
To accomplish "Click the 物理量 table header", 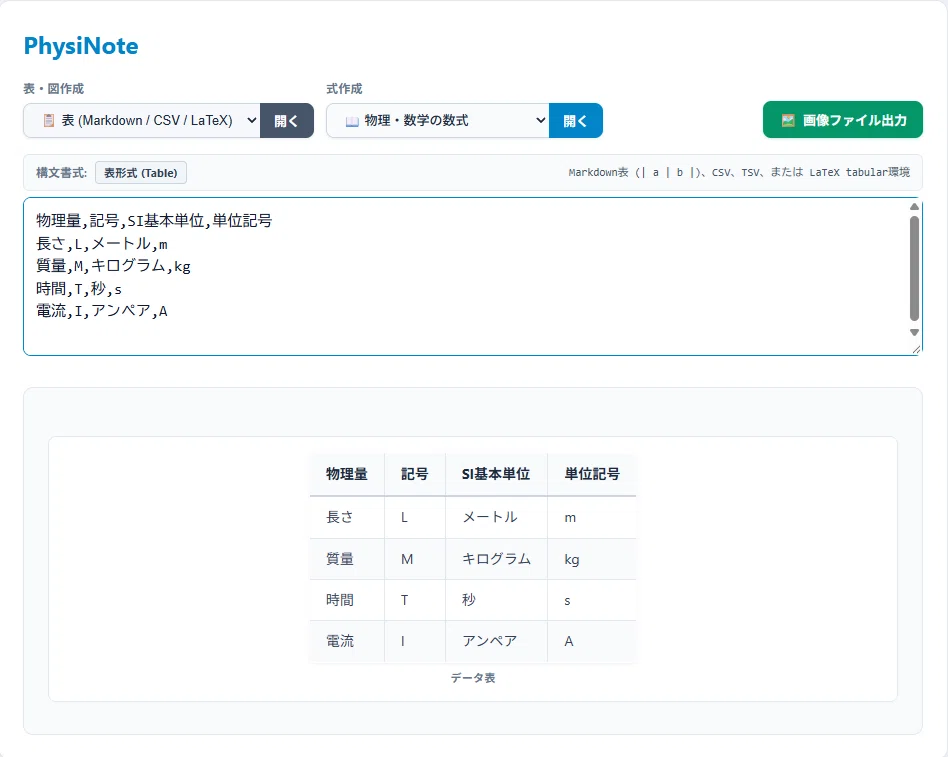I will pyautogui.click(x=347, y=474).
